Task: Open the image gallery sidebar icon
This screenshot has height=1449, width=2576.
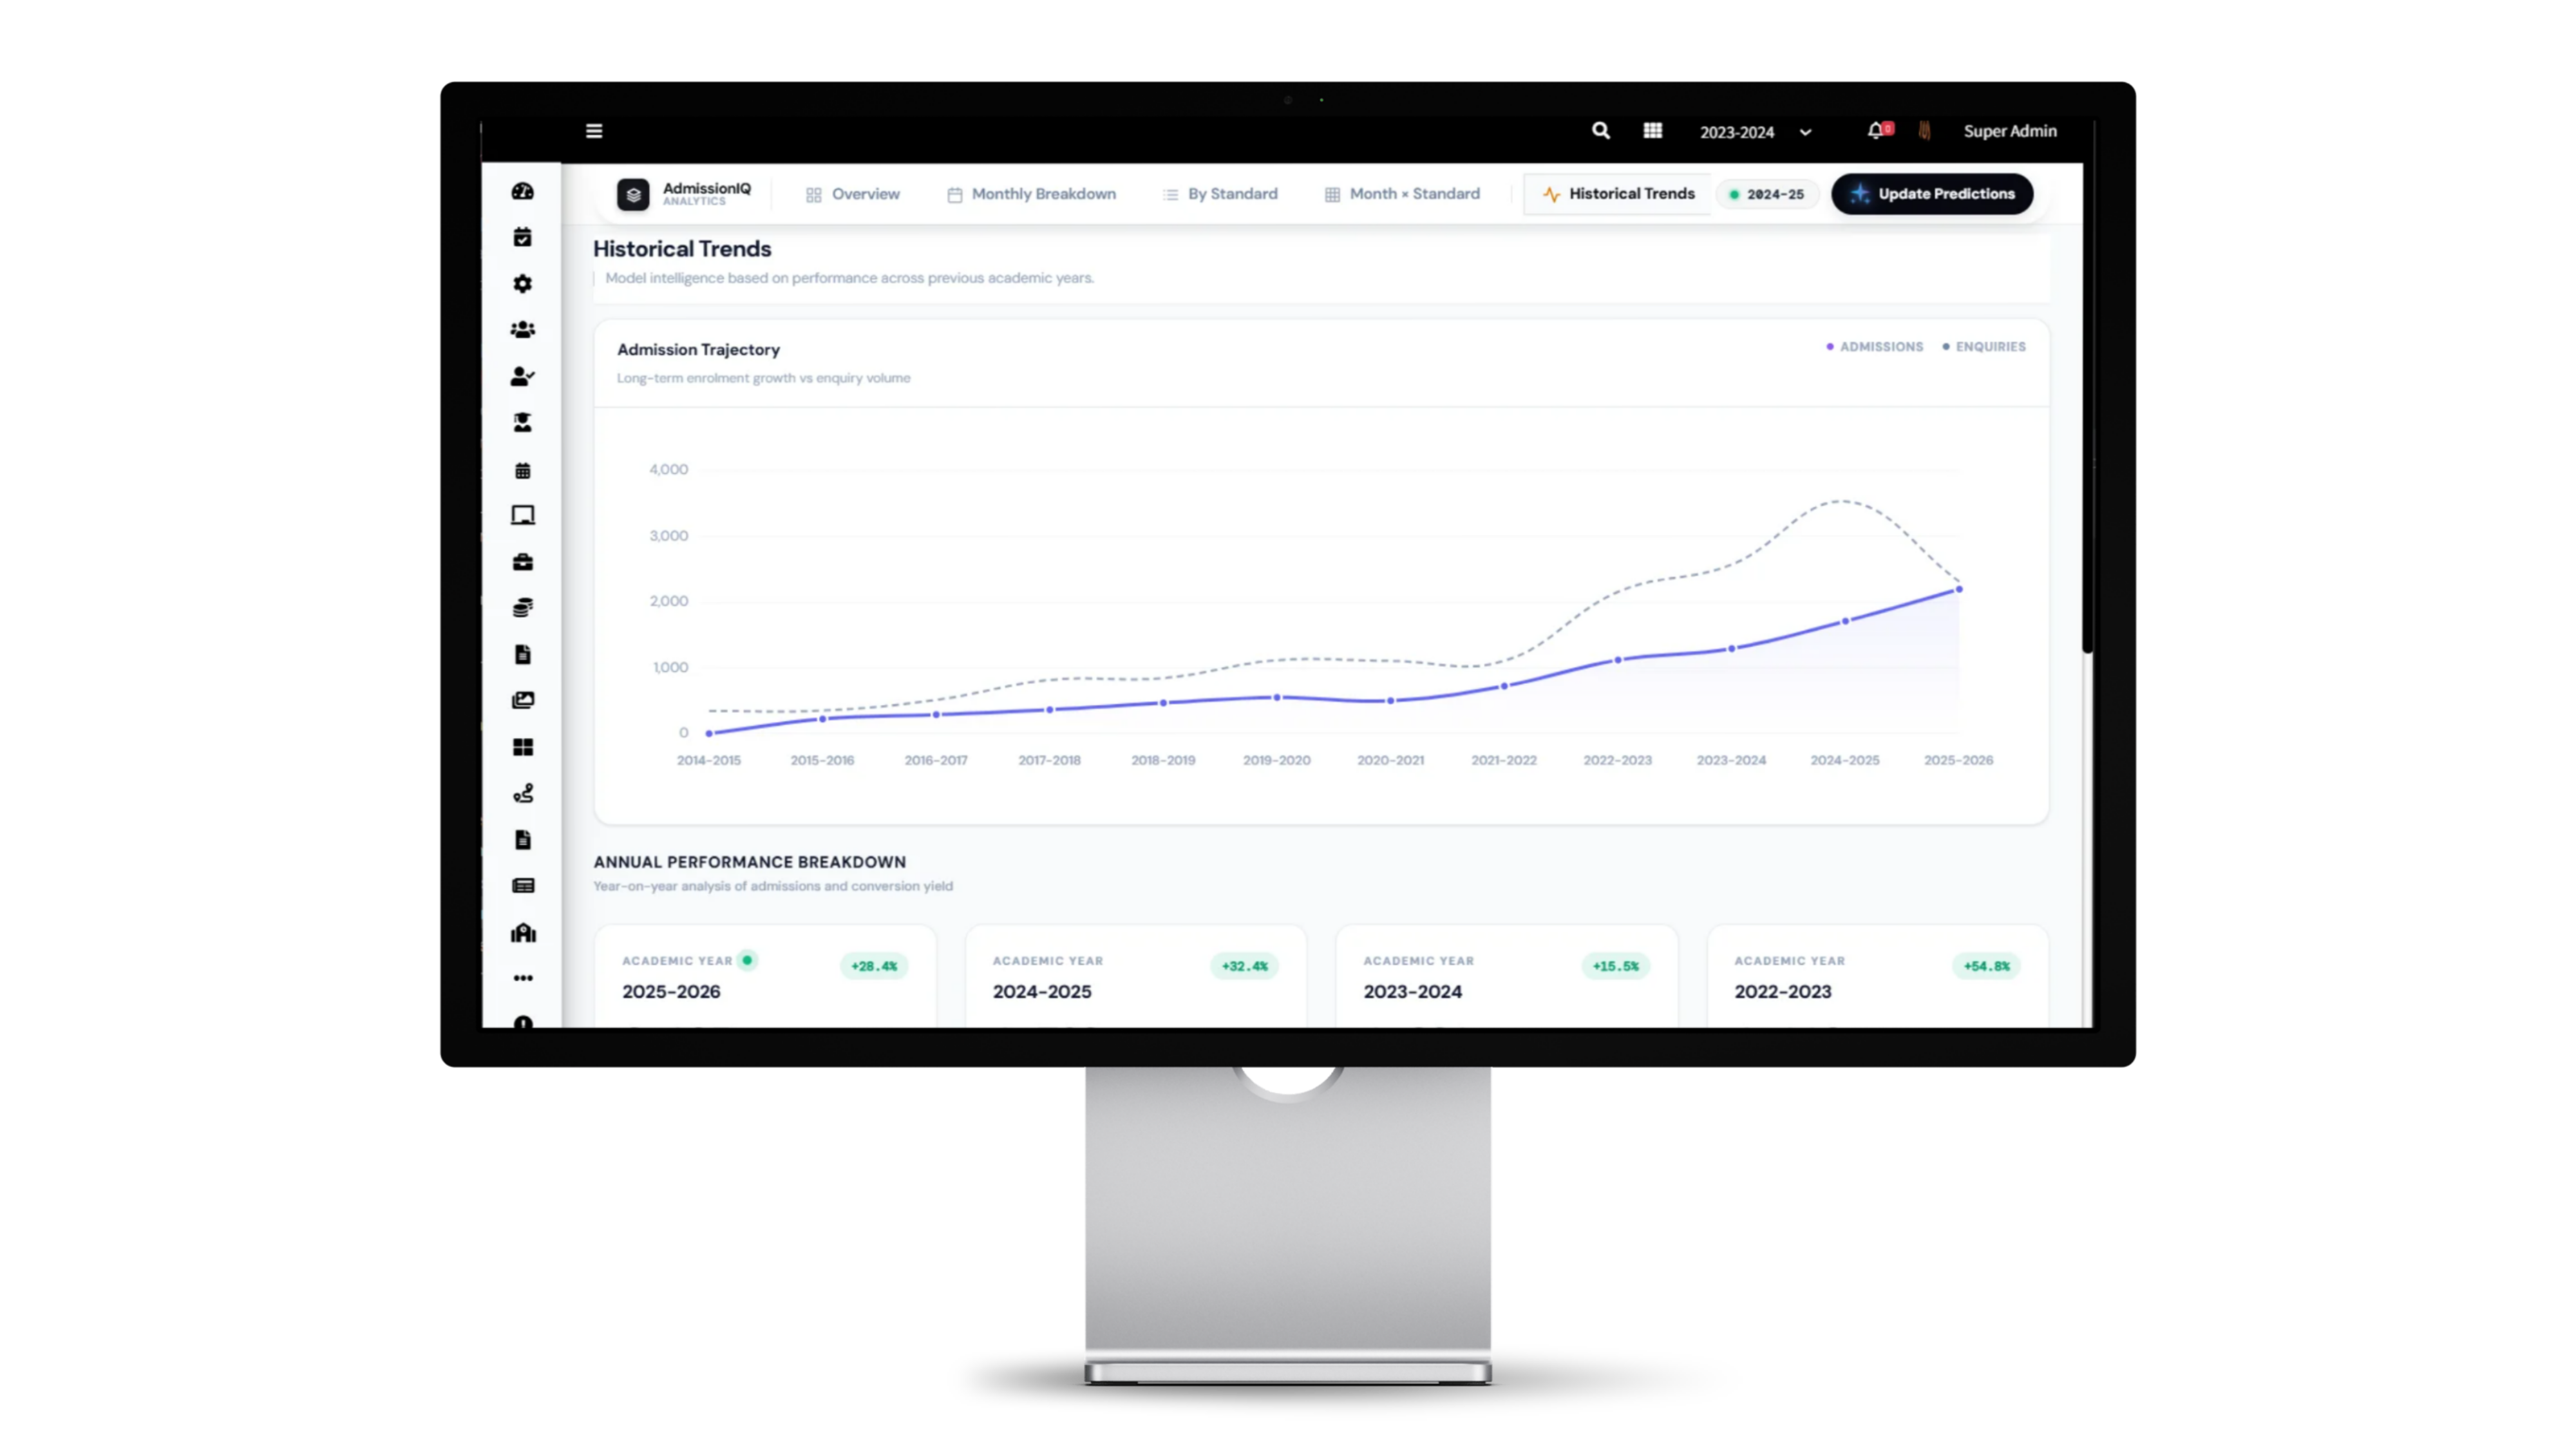Action: point(523,701)
